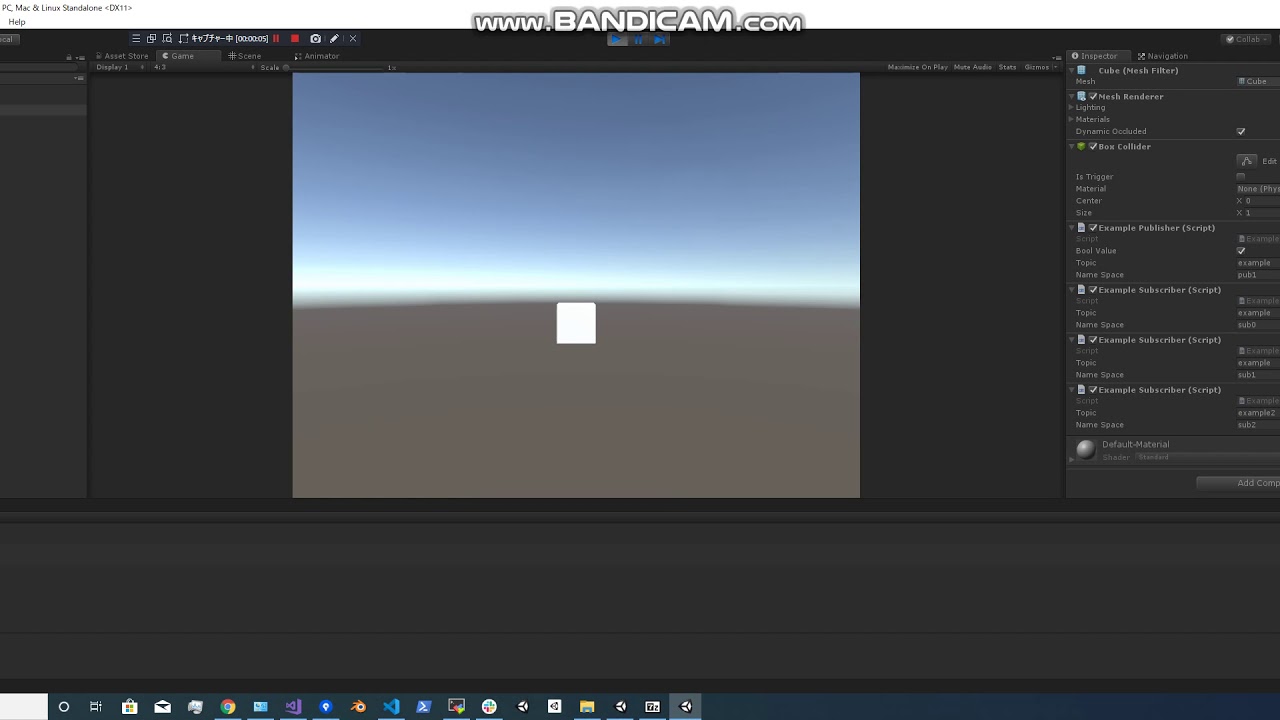Collapse the Box Collider component
1280x720 pixels.
pos(1072,147)
